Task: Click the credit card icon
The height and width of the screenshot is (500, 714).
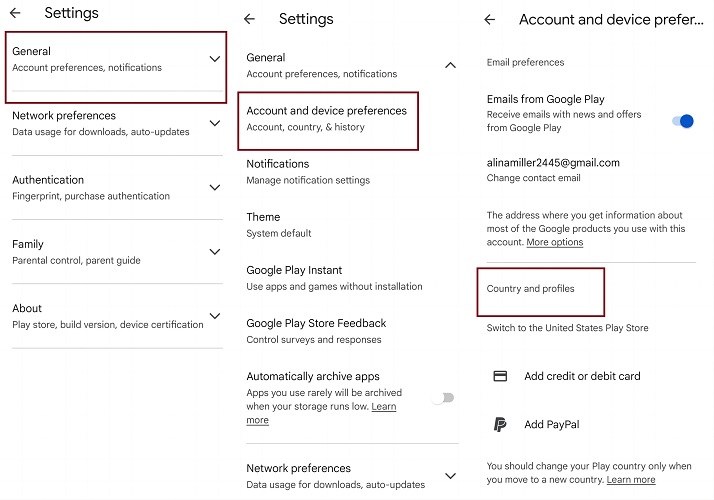Action: tap(501, 376)
